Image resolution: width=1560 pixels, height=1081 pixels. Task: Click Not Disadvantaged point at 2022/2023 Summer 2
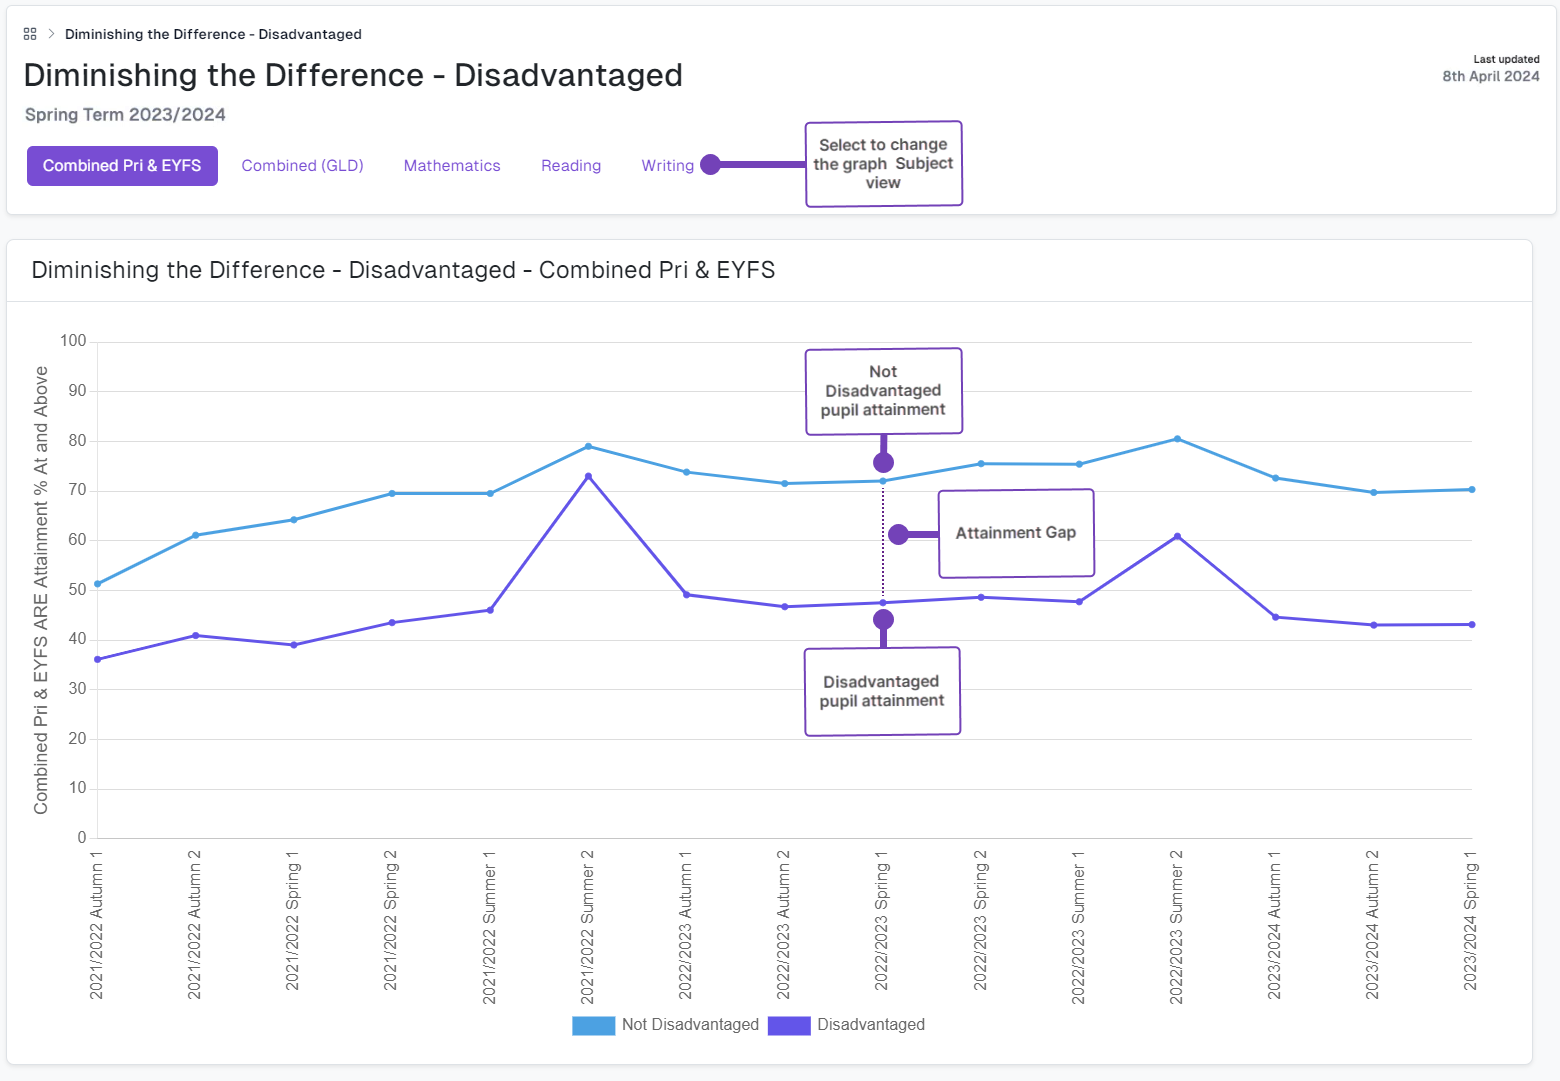coord(1177,439)
